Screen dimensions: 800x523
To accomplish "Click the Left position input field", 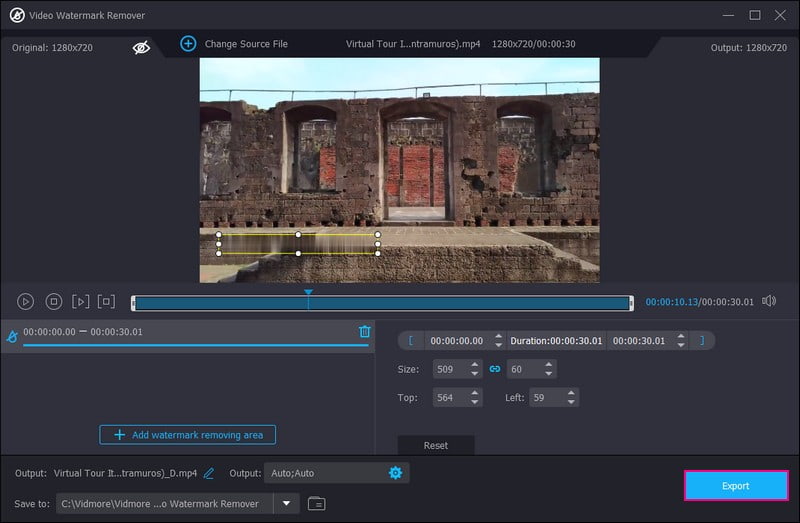I will click(x=542, y=398).
